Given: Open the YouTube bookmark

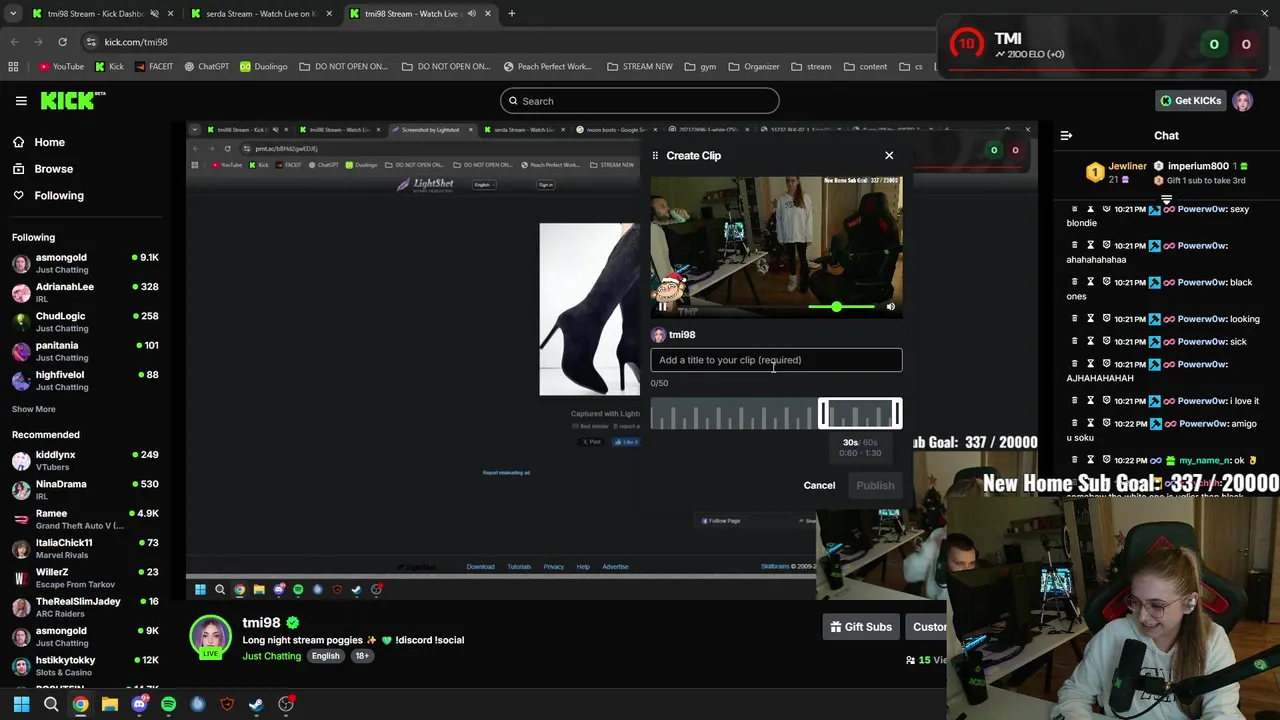Looking at the screenshot, I should coord(61,67).
